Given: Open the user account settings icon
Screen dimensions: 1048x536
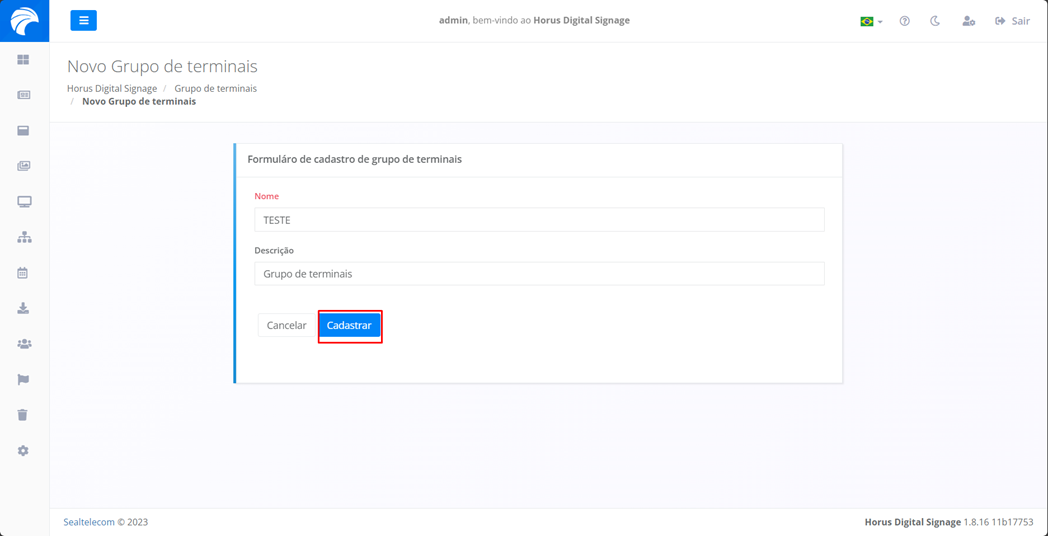Looking at the screenshot, I should coord(968,21).
